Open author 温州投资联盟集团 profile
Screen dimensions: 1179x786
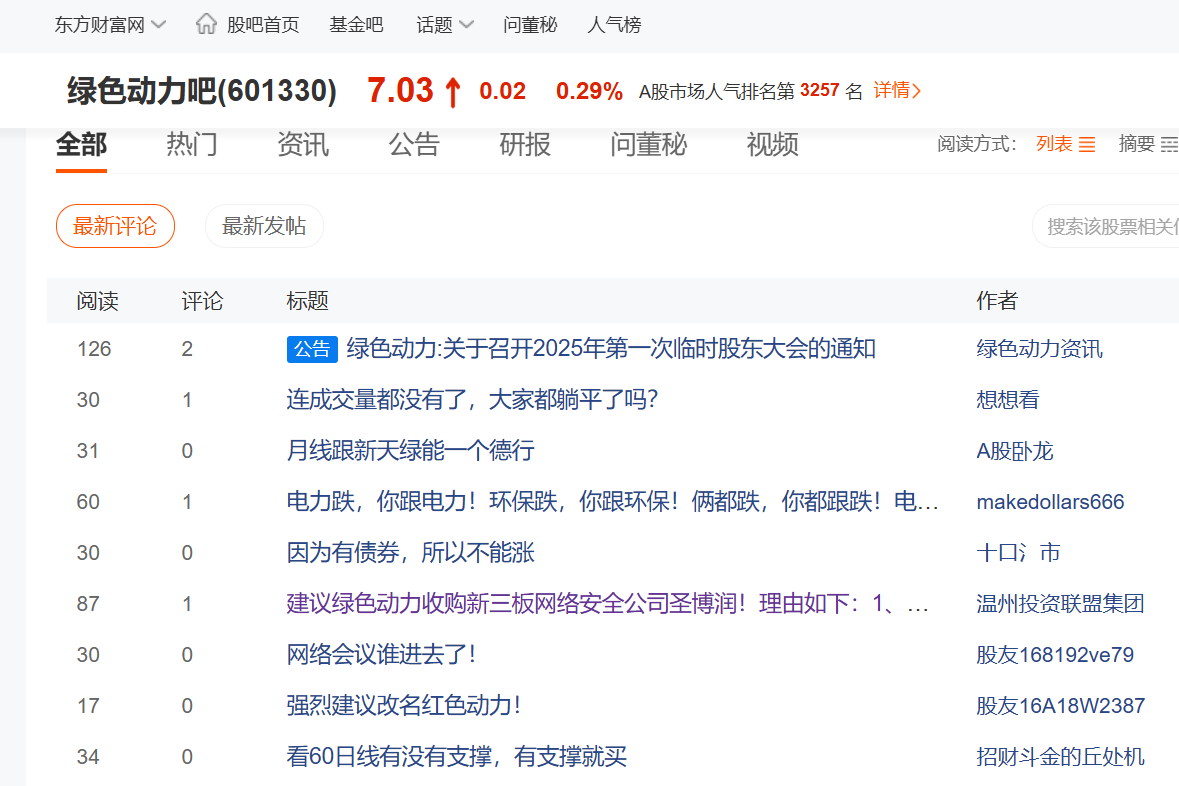tap(1060, 603)
